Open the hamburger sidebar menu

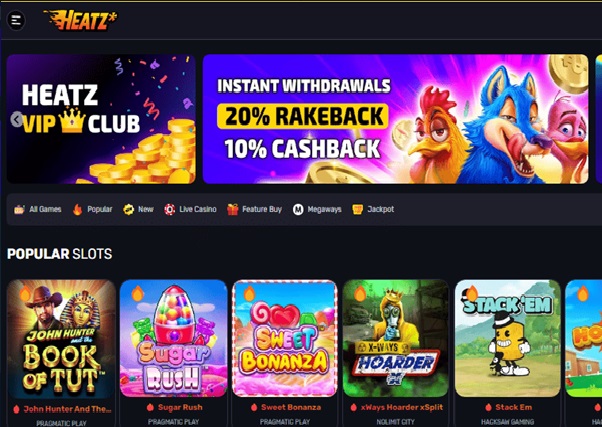(16, 20)
